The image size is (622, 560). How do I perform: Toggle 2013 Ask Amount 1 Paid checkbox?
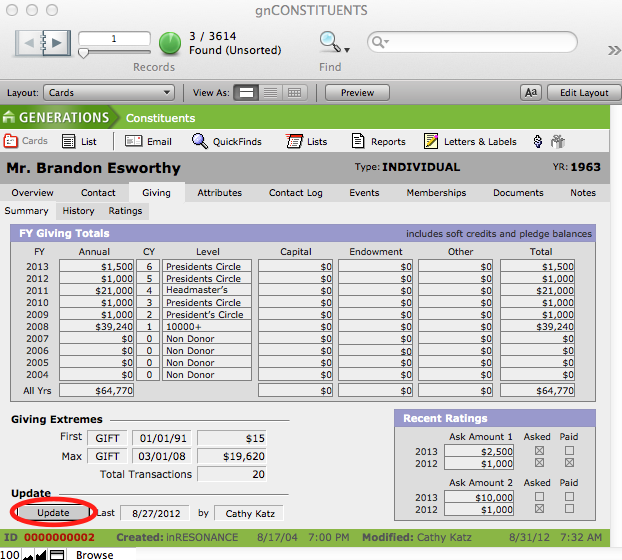pyautogui.click(x=569, y=450)
